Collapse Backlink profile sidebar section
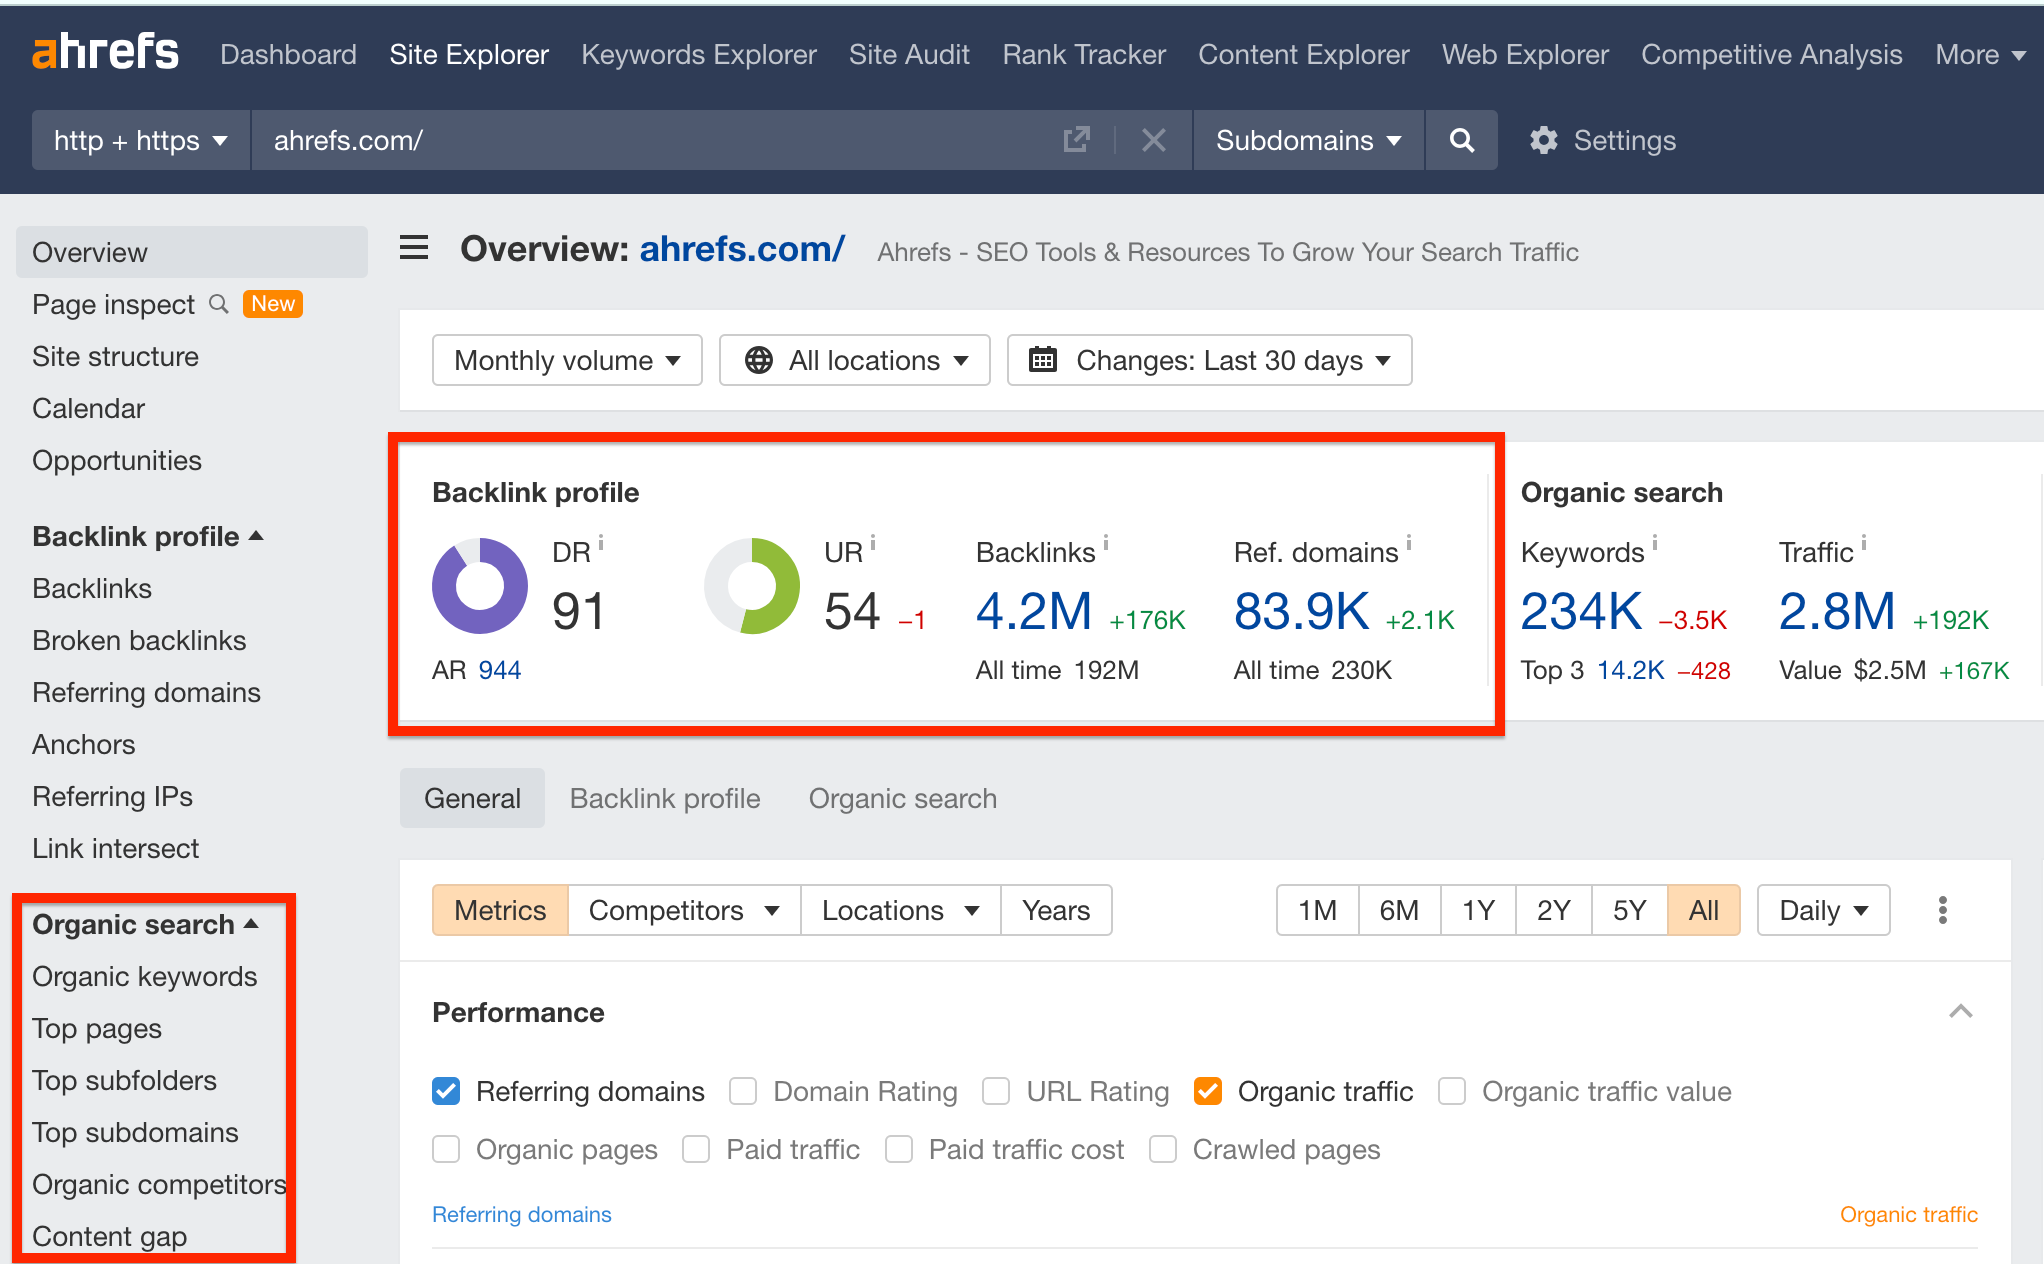This screenshot has height=1264, width=2044. (148, 536)
